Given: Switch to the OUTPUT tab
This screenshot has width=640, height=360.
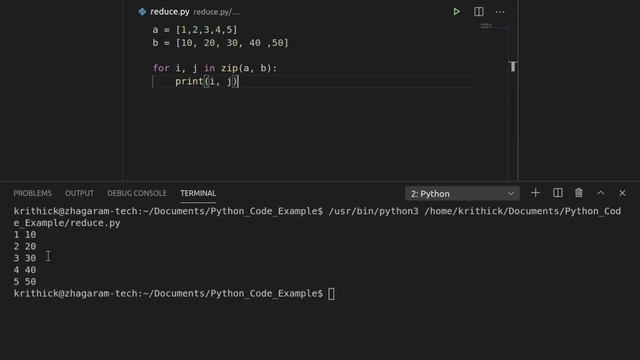Looking at the screenshot, I should 80,193.
